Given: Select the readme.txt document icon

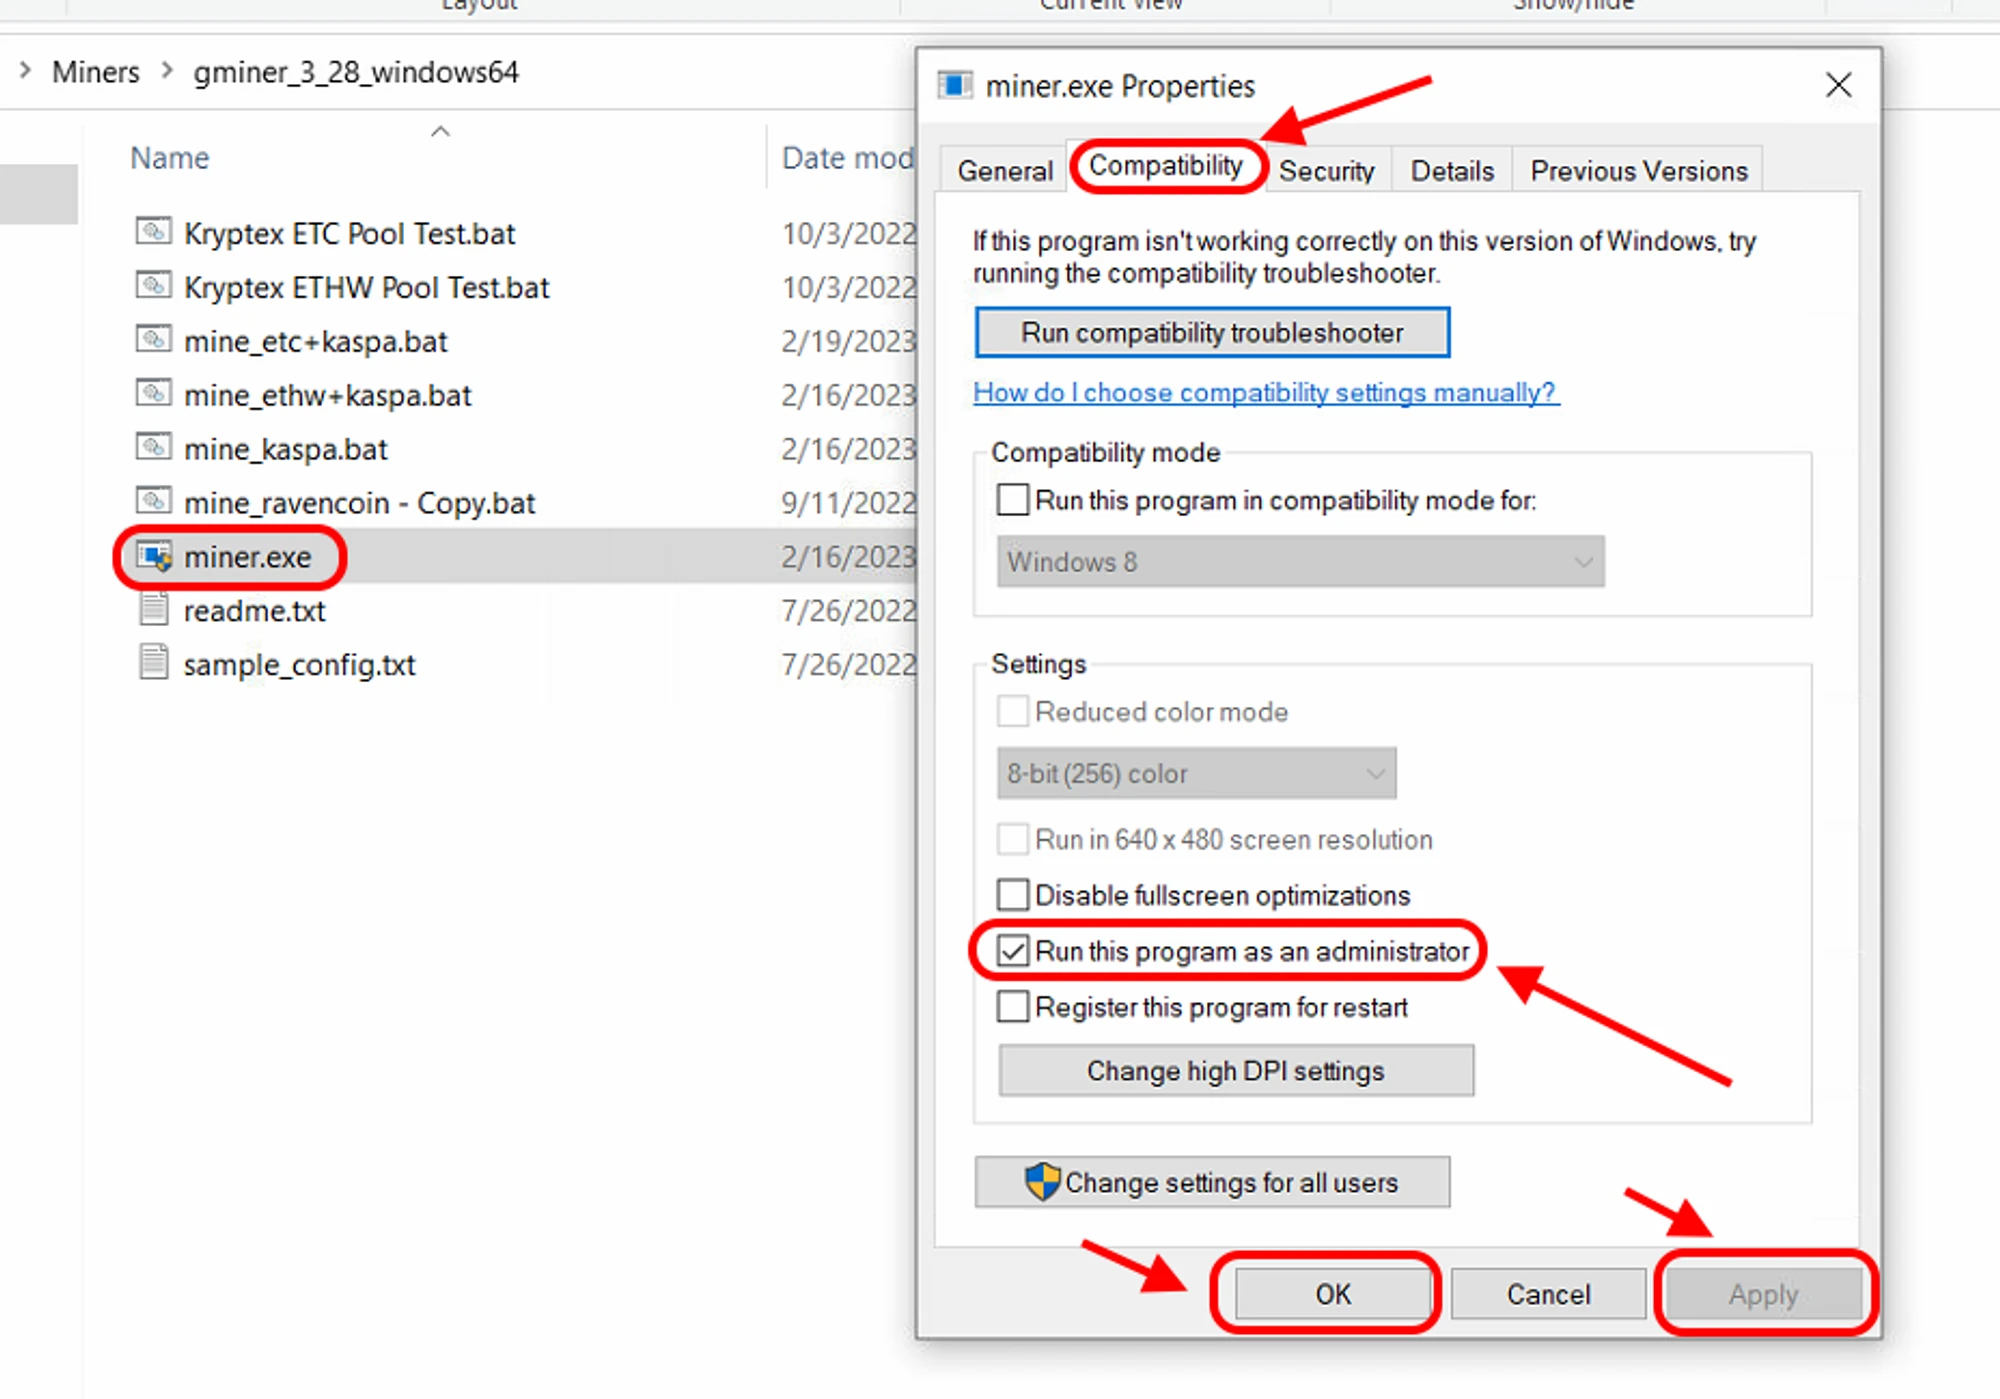Looking at the screenshot, I should tap(154, 609).
